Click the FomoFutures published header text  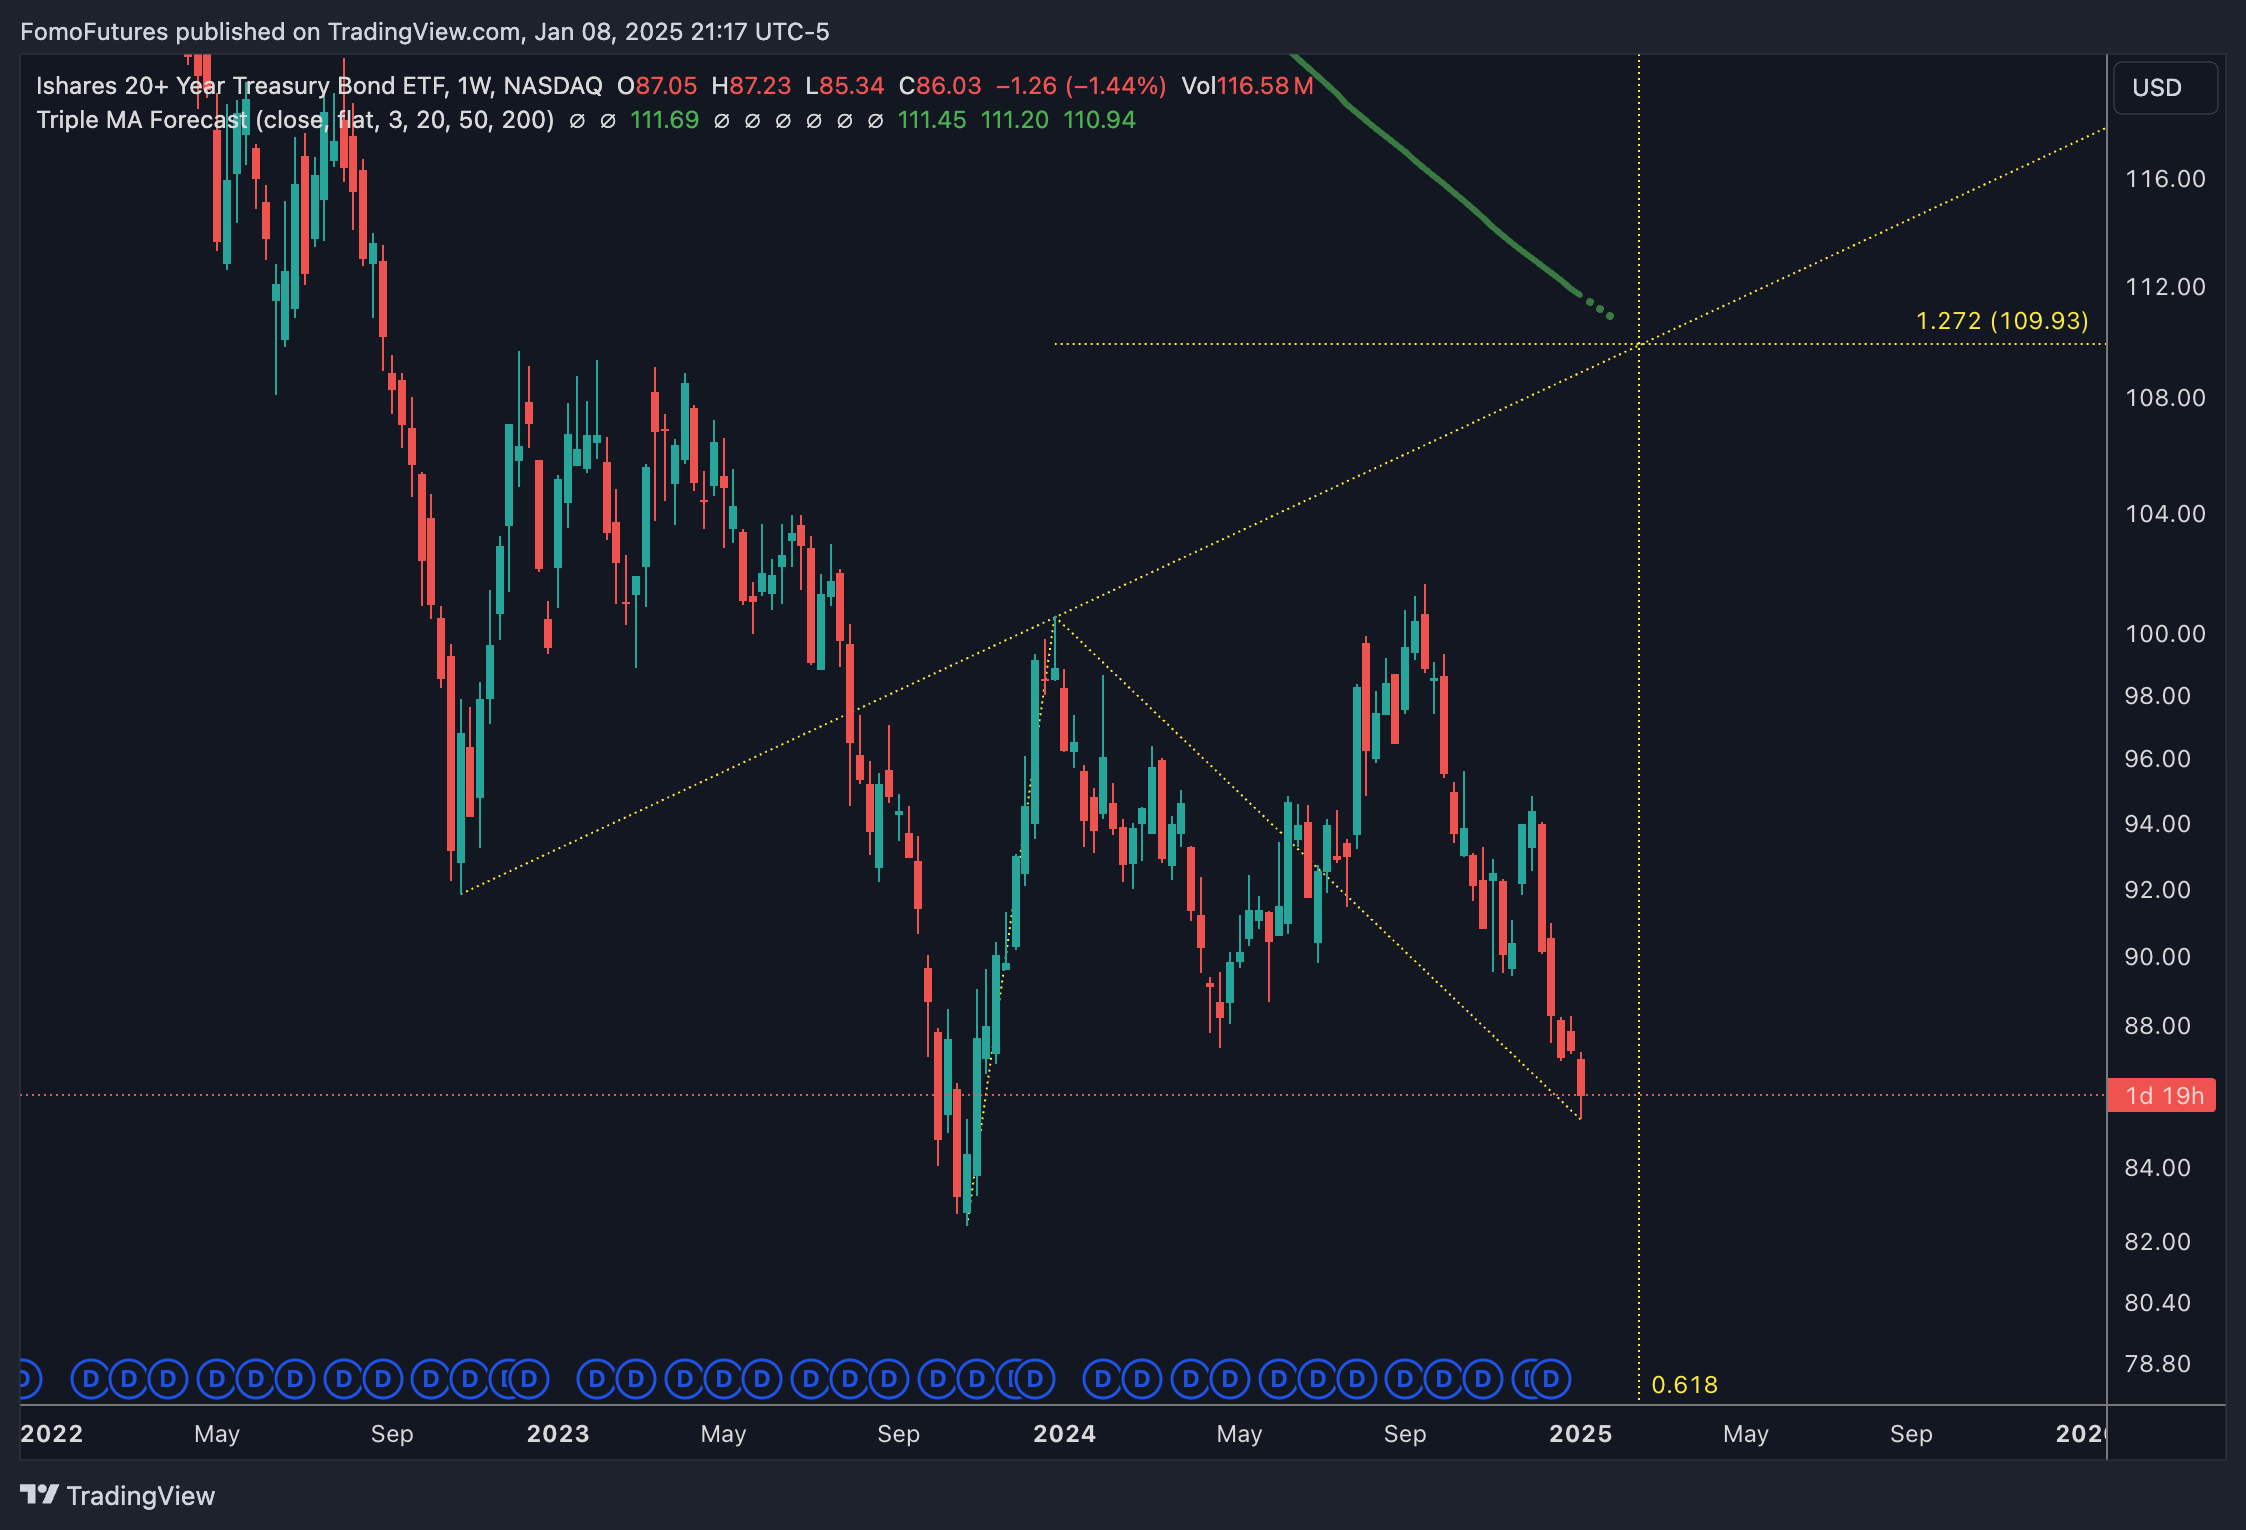click(x=424, y=32)
